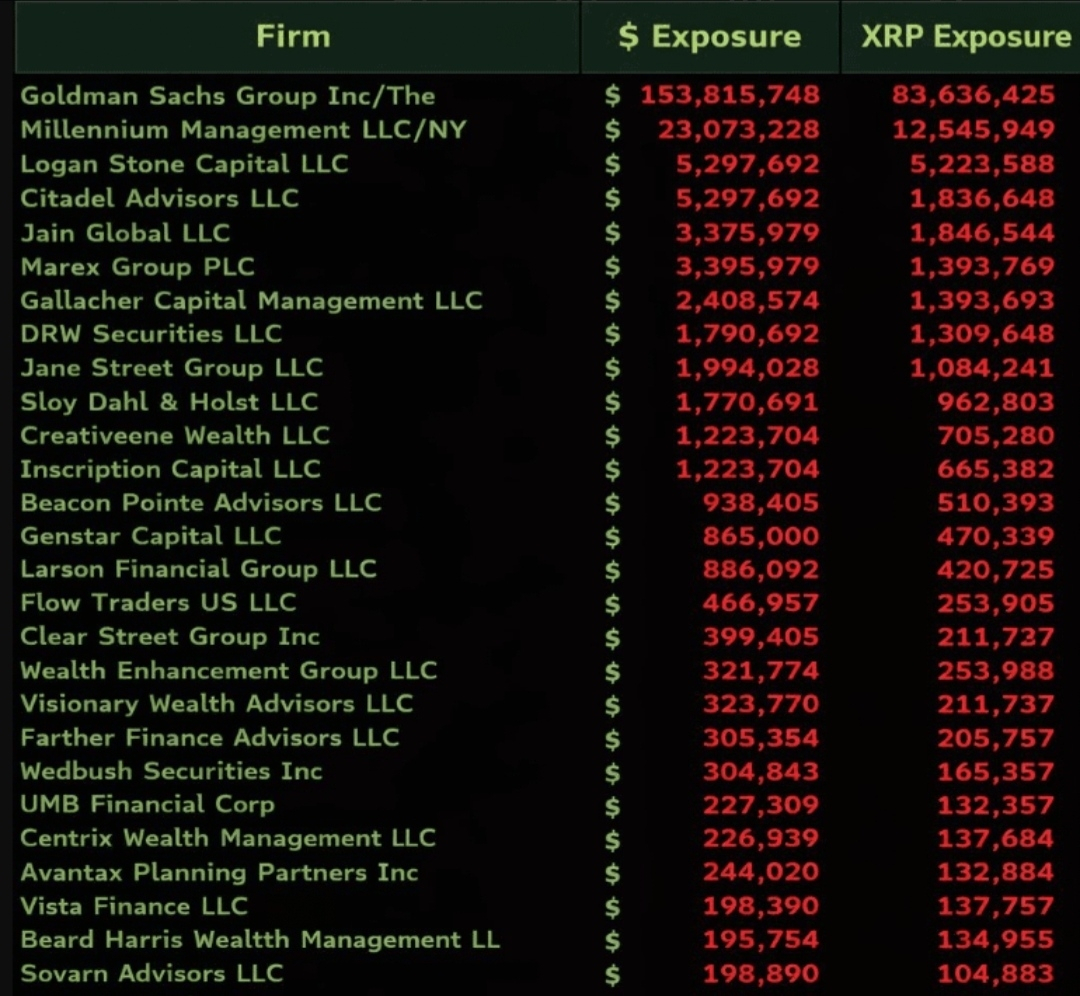Click the $ Exposure column header

tap(710, 37)
